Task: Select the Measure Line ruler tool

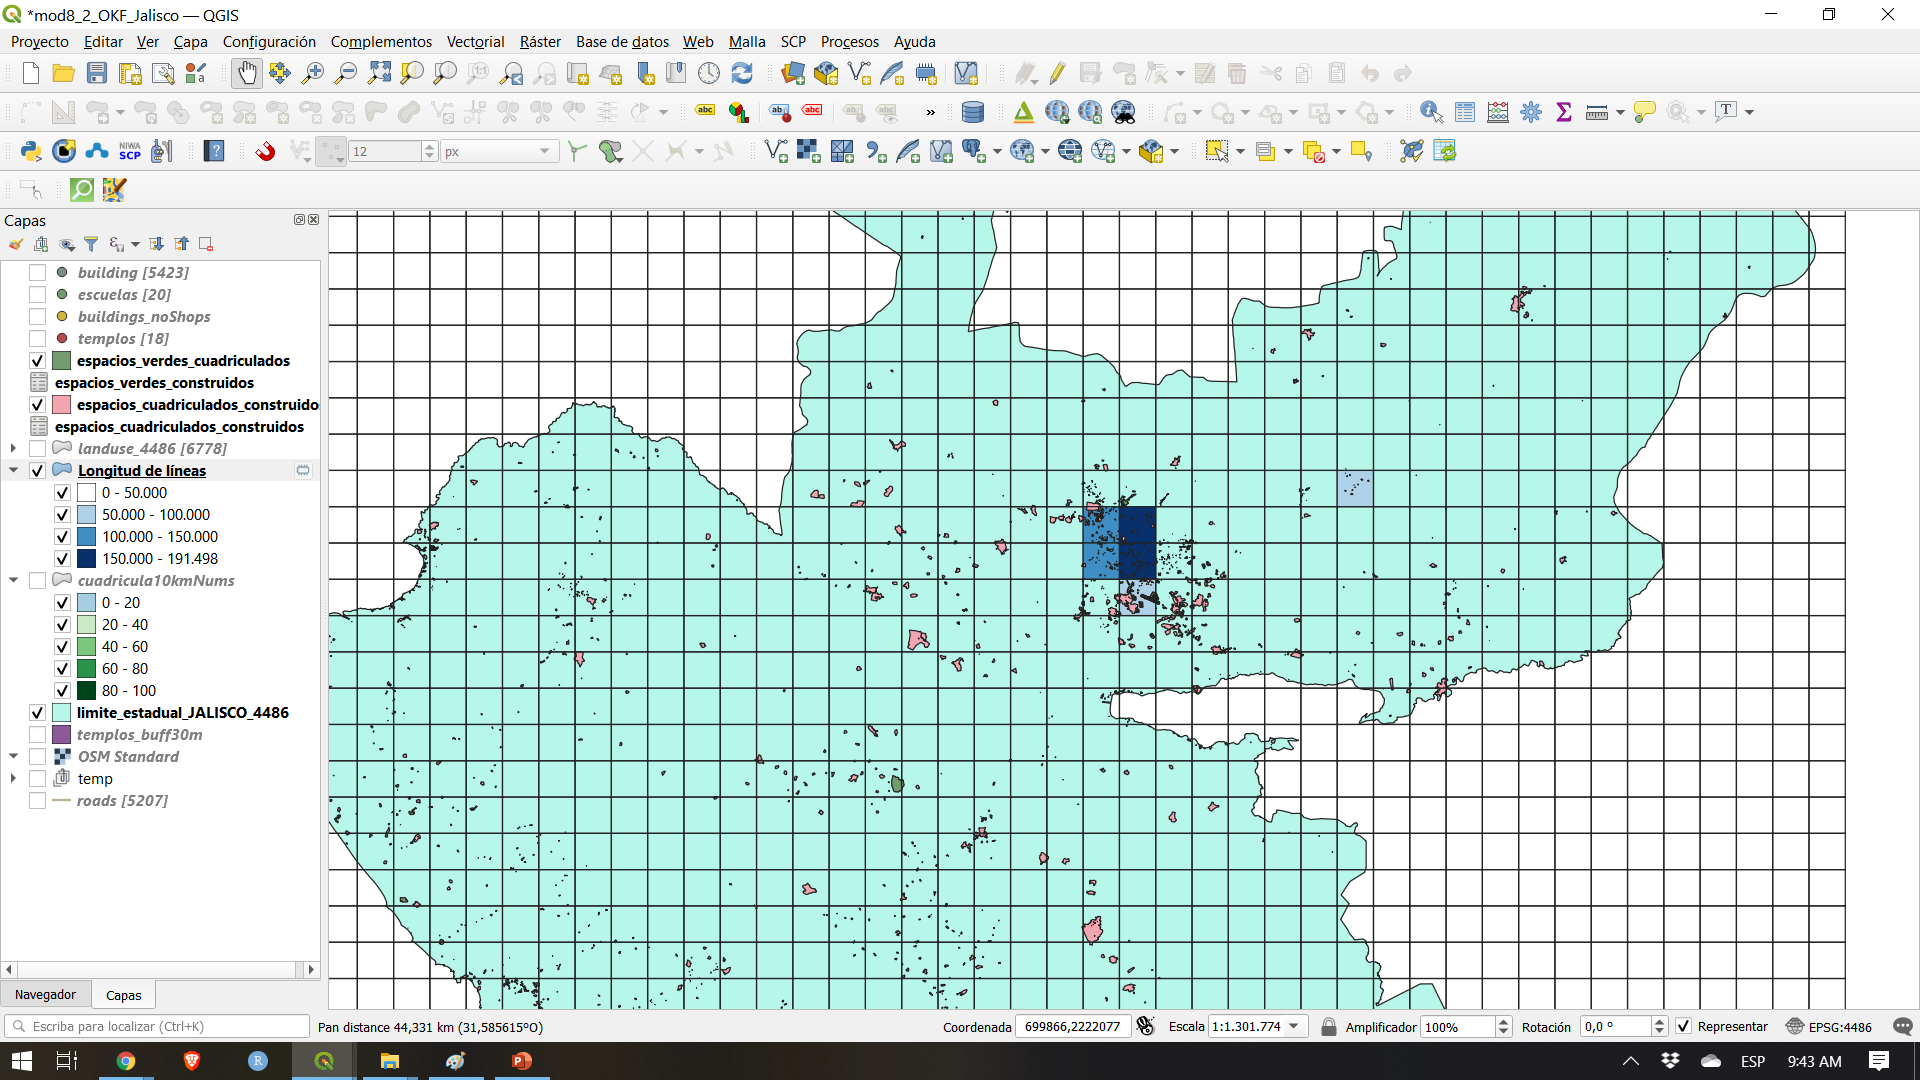Action: pos(1597,112)
